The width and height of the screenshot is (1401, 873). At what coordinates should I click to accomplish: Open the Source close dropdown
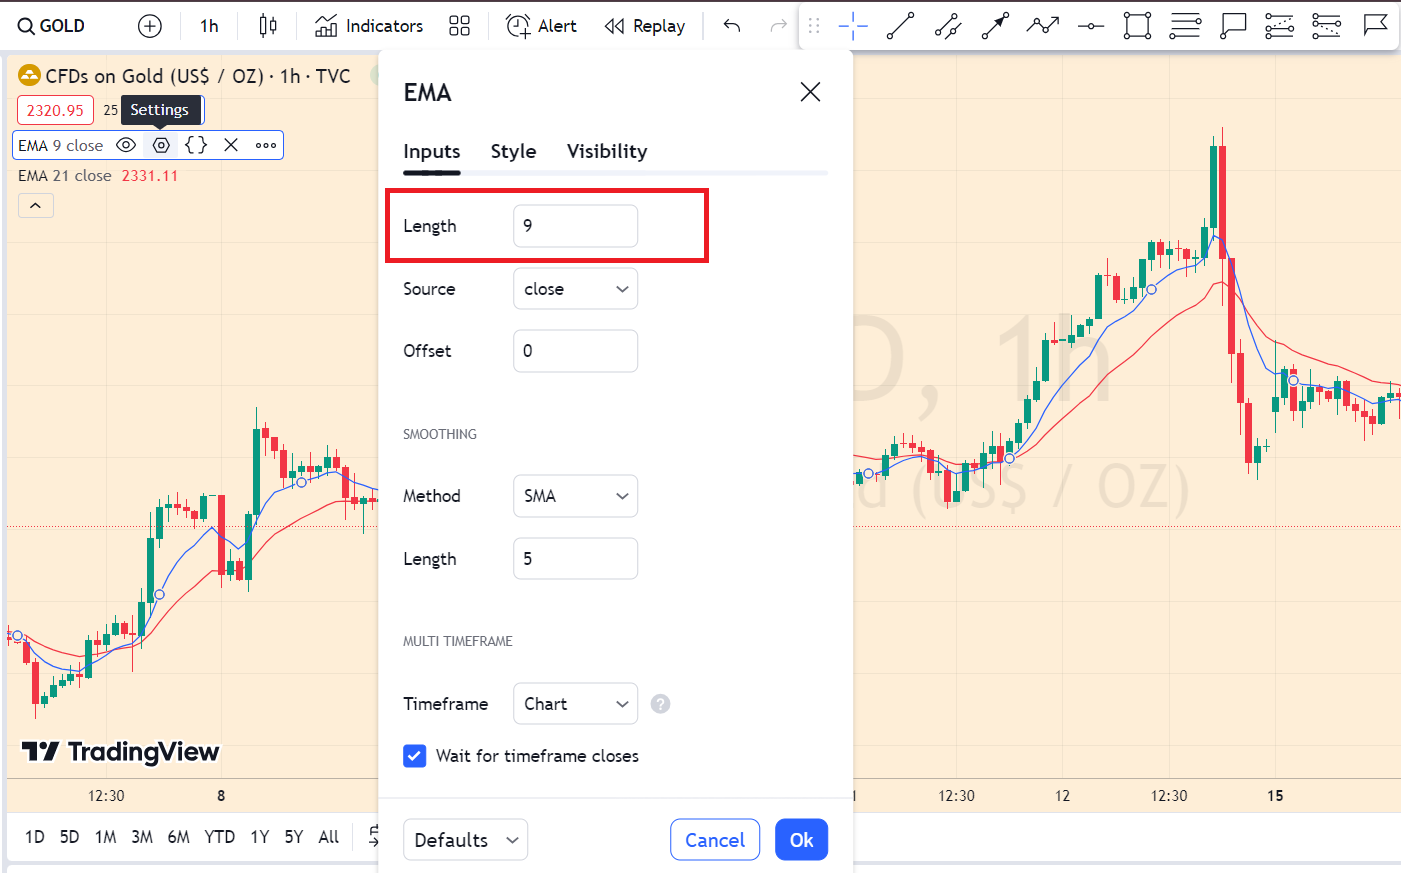click(x=575, y=289)
